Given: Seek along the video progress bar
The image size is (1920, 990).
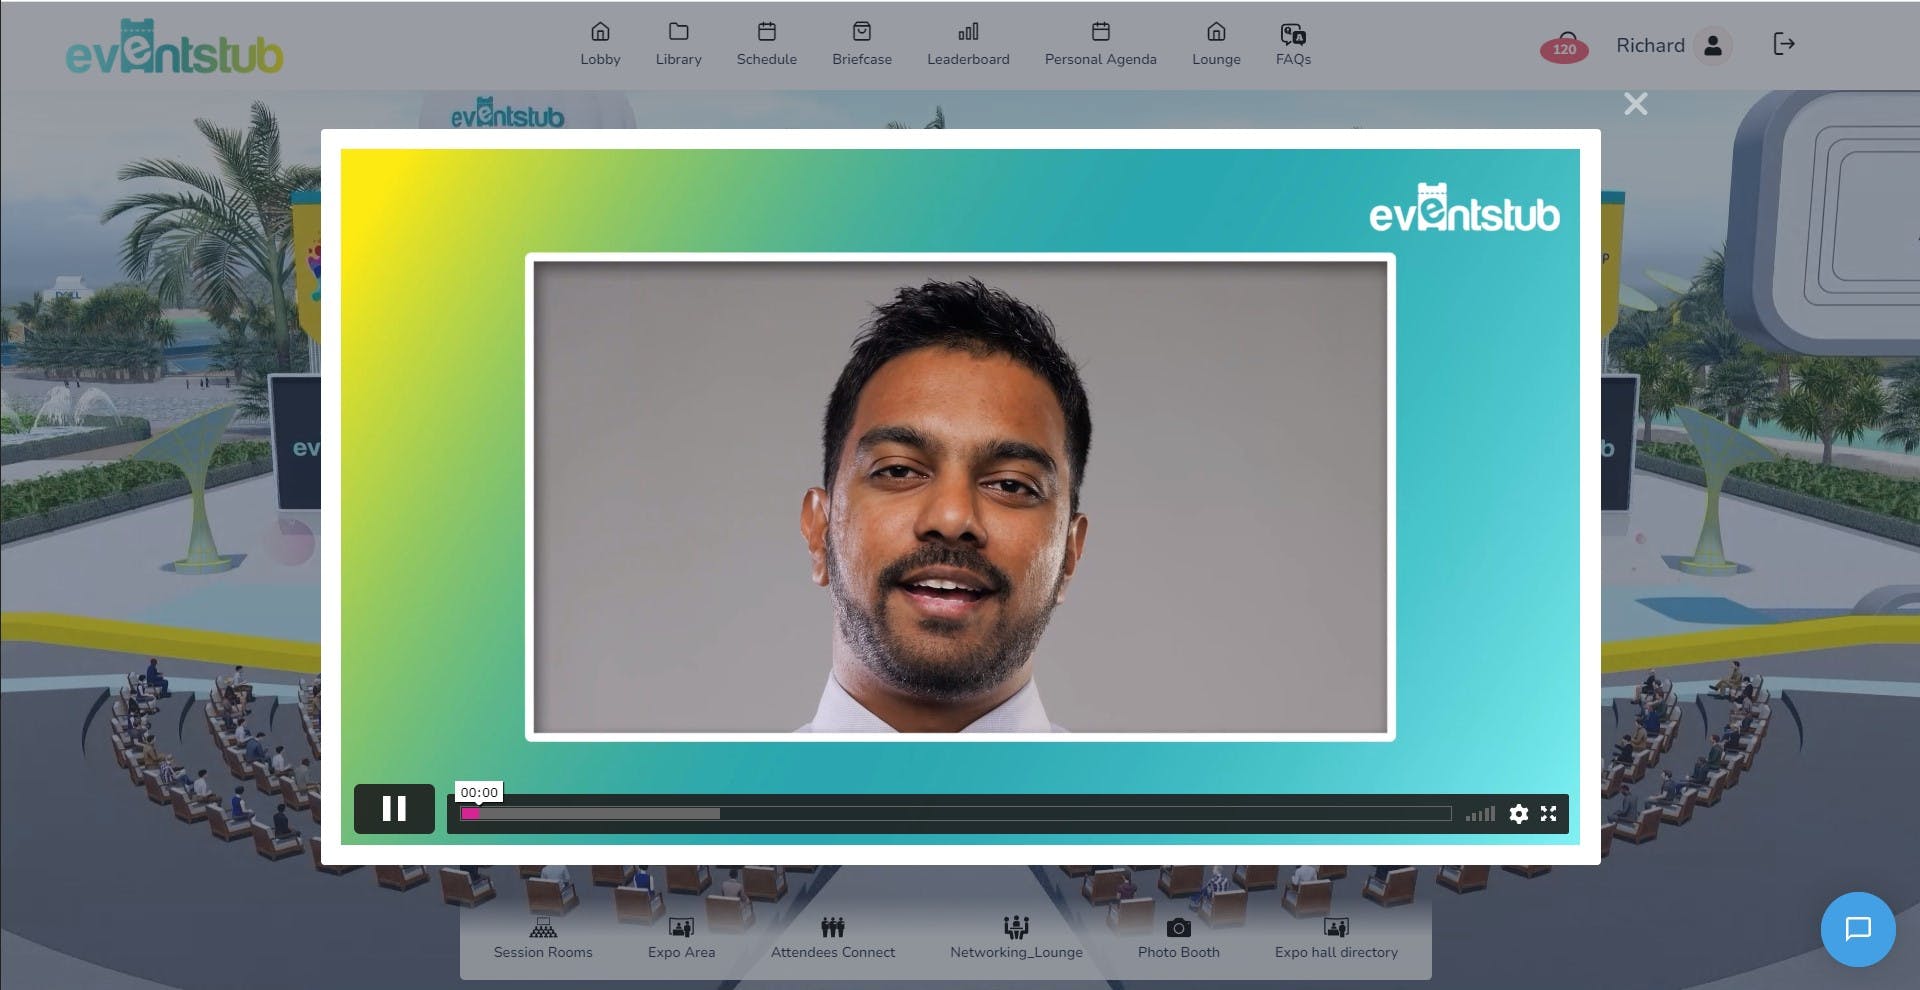Looking at the screenshot, I should [955, 814].
